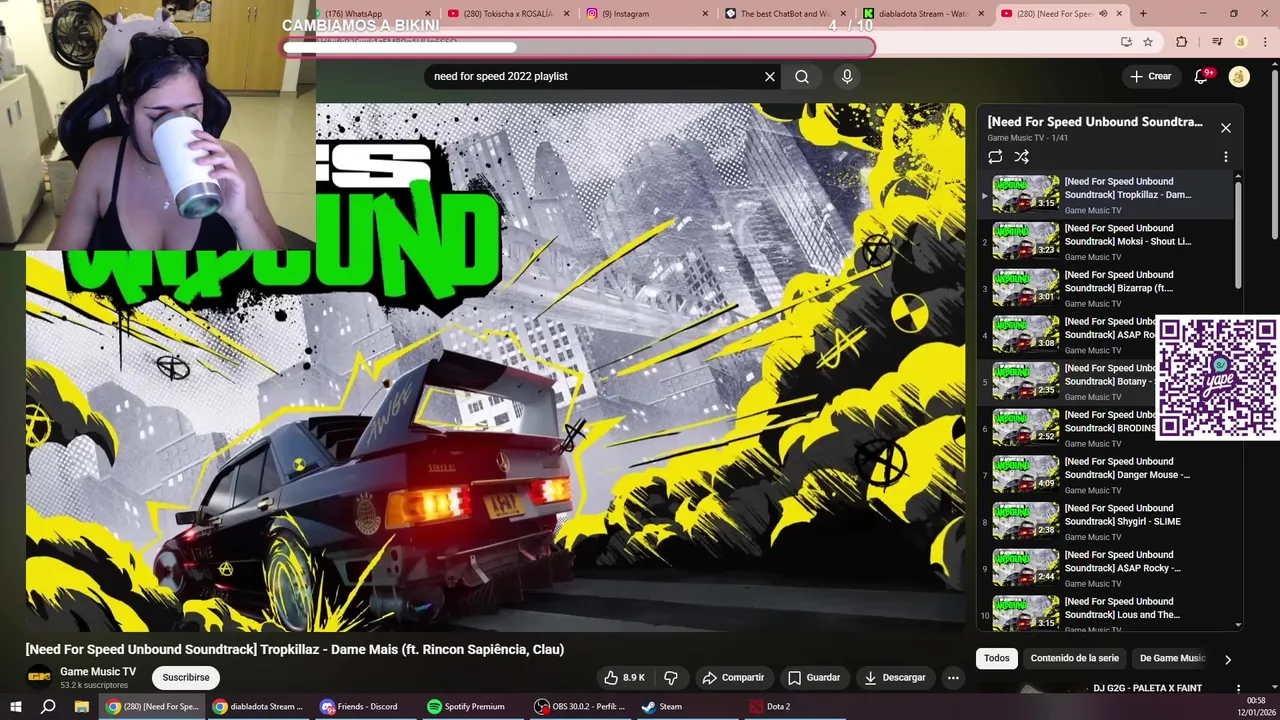Switch to the diabladota Stream tab

click(x=922, y=14)
